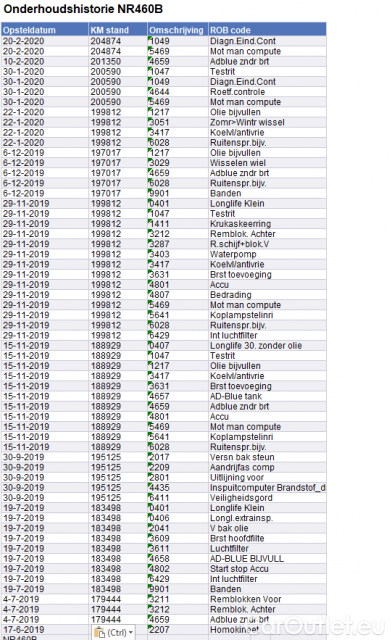The image size is (392, 640).
Task: Click the Paste Options clipboard icon
Action: [x=99, y=633]
